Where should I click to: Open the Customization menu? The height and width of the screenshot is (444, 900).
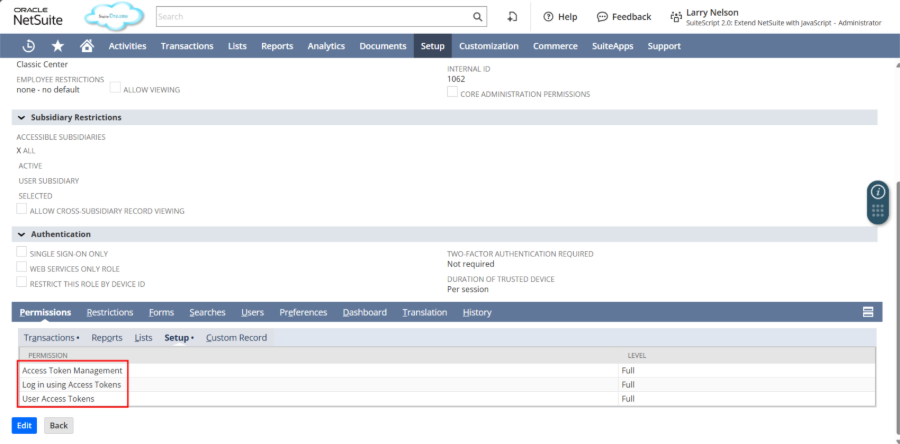[489, 46]
